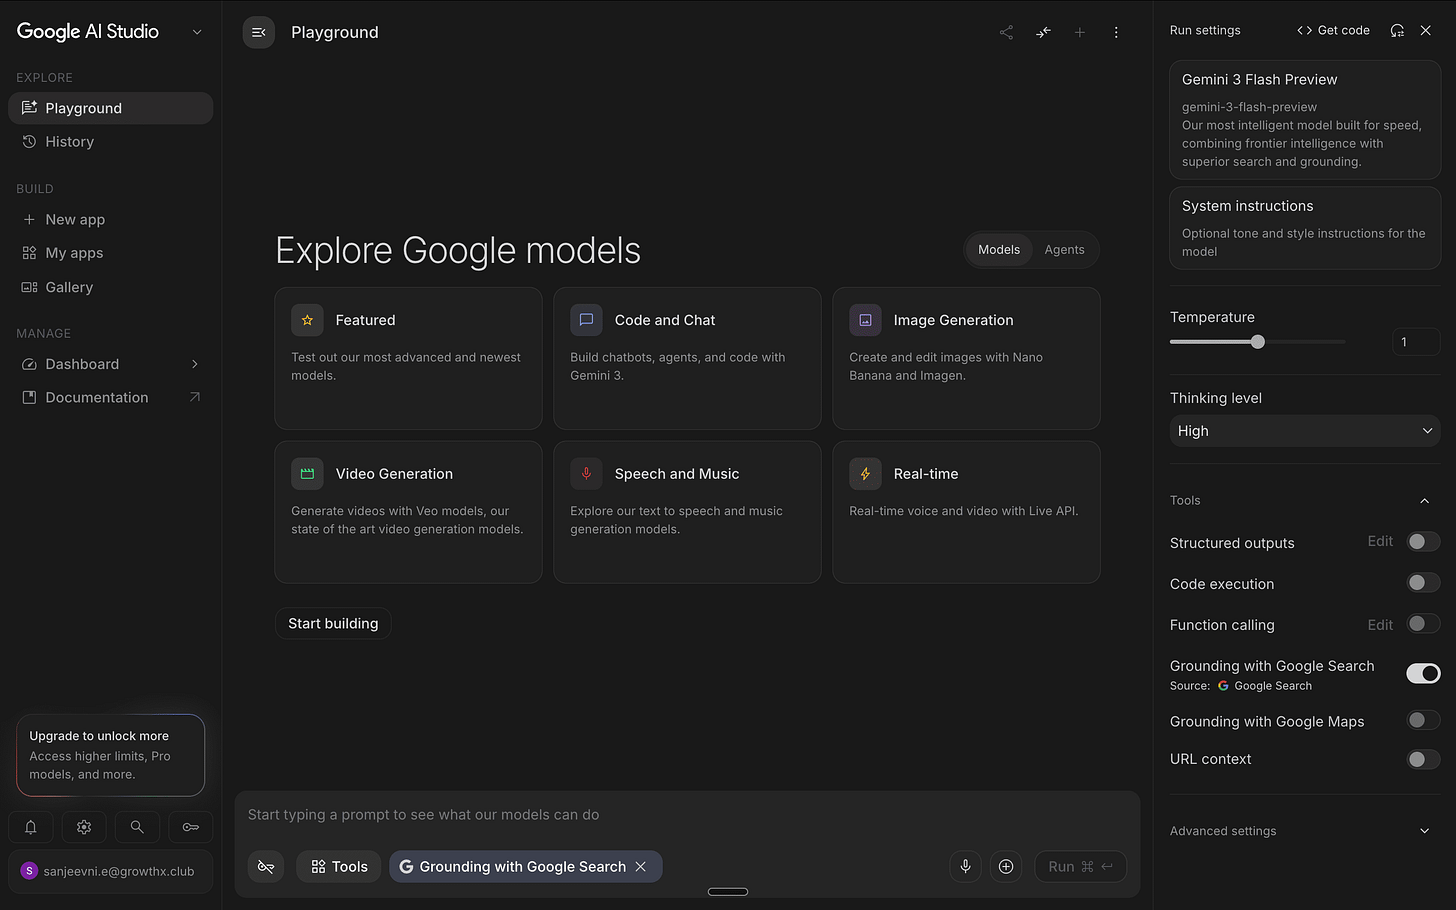Open the Gallery
The height and width of the screenshot is (910, 1456).
coord(110,287)
